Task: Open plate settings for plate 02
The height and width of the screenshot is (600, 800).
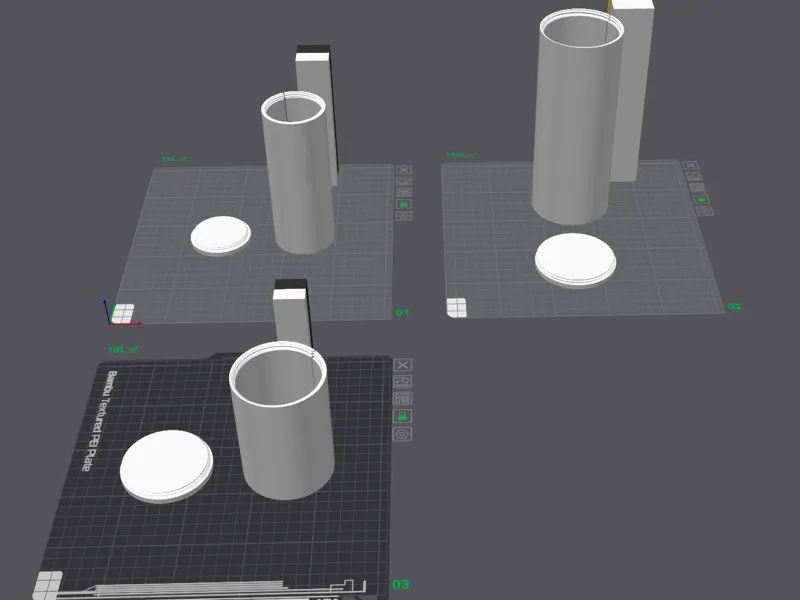Action: click(705, 211)
